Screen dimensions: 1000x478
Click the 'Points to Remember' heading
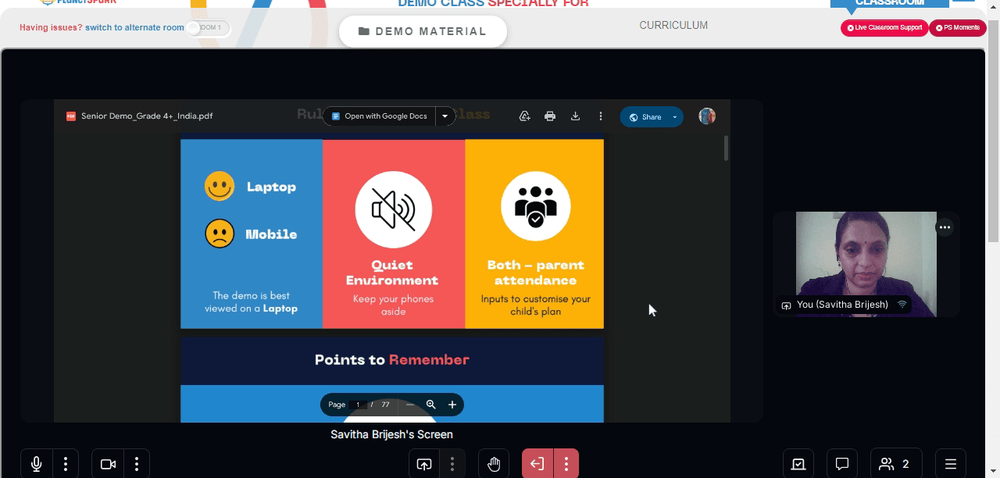392,360
